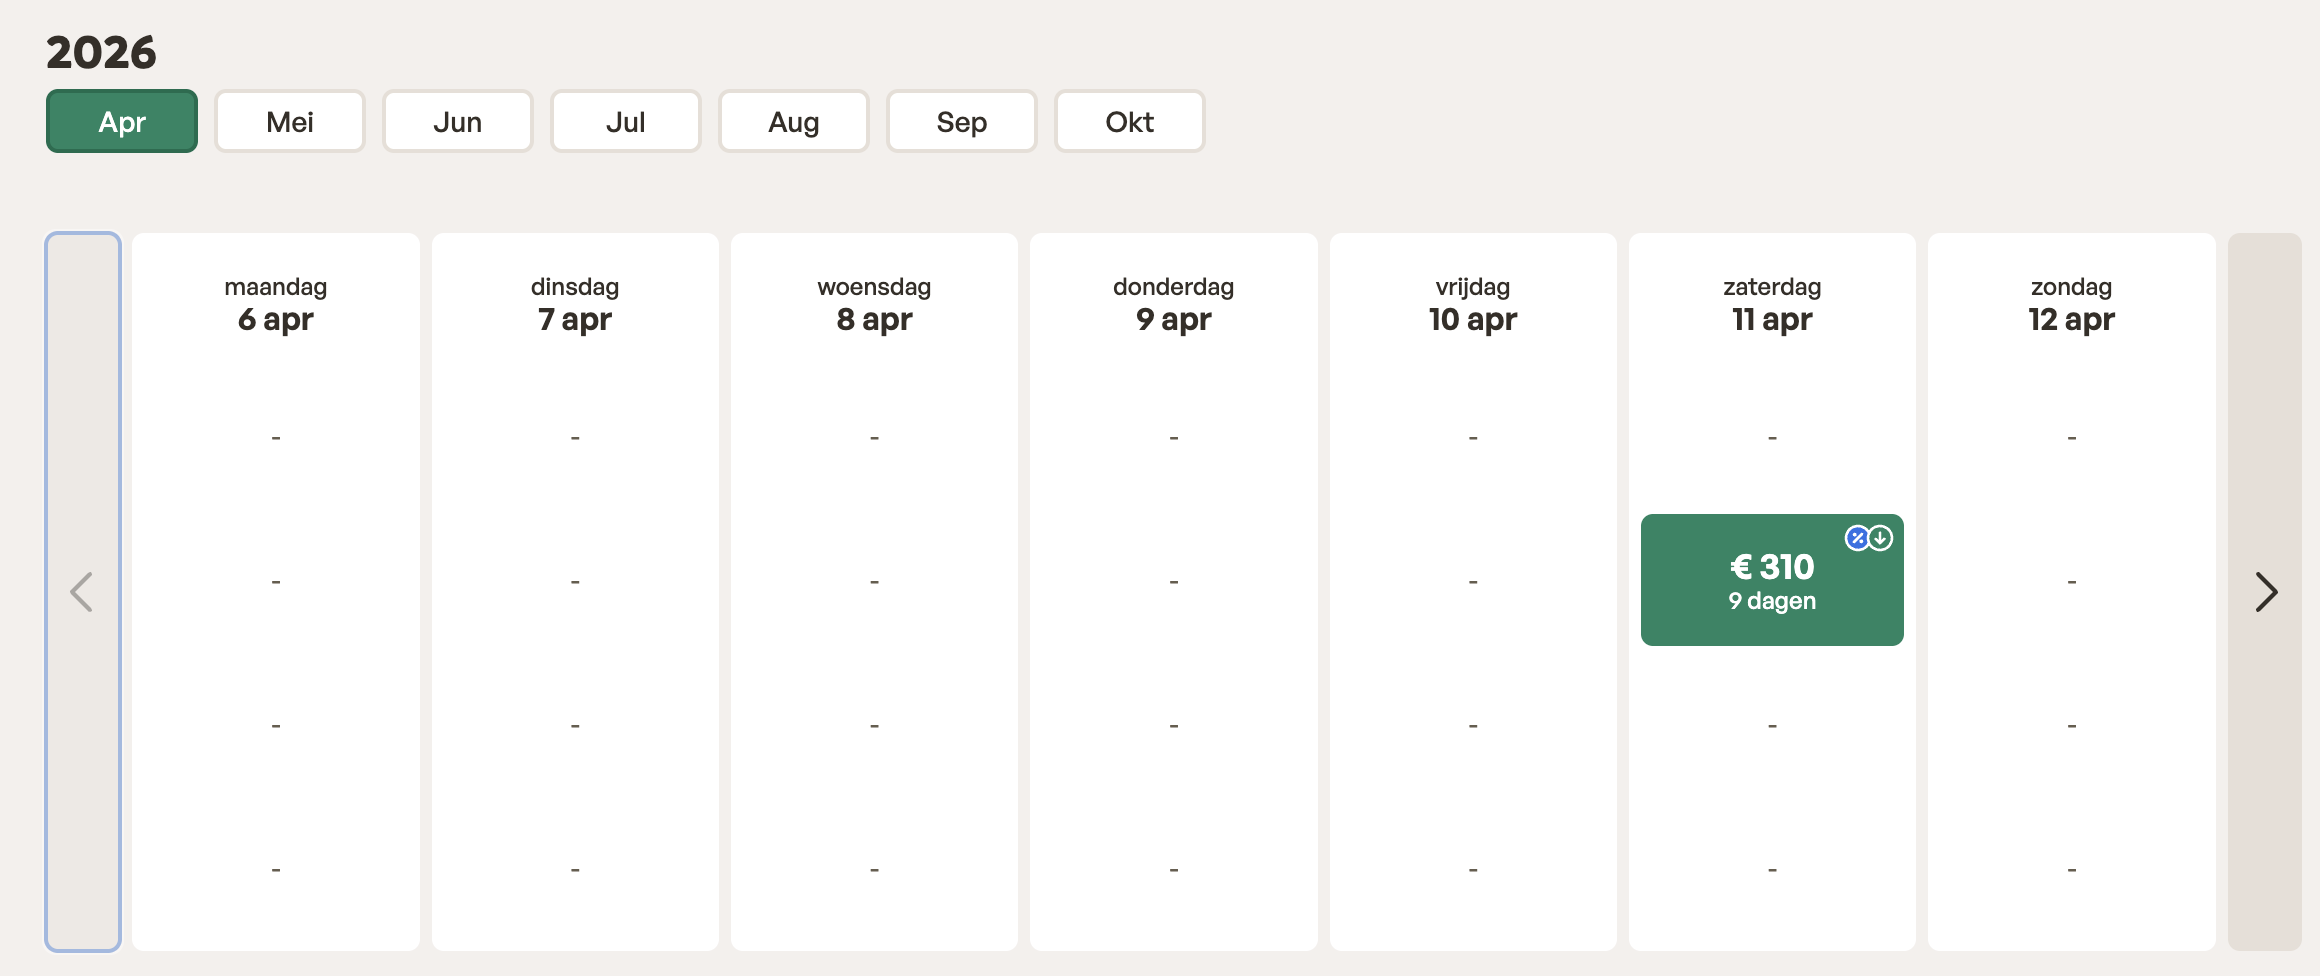Click the woensdag 8 apr day header
2320x976 pixels.
(x=874, y=304)
